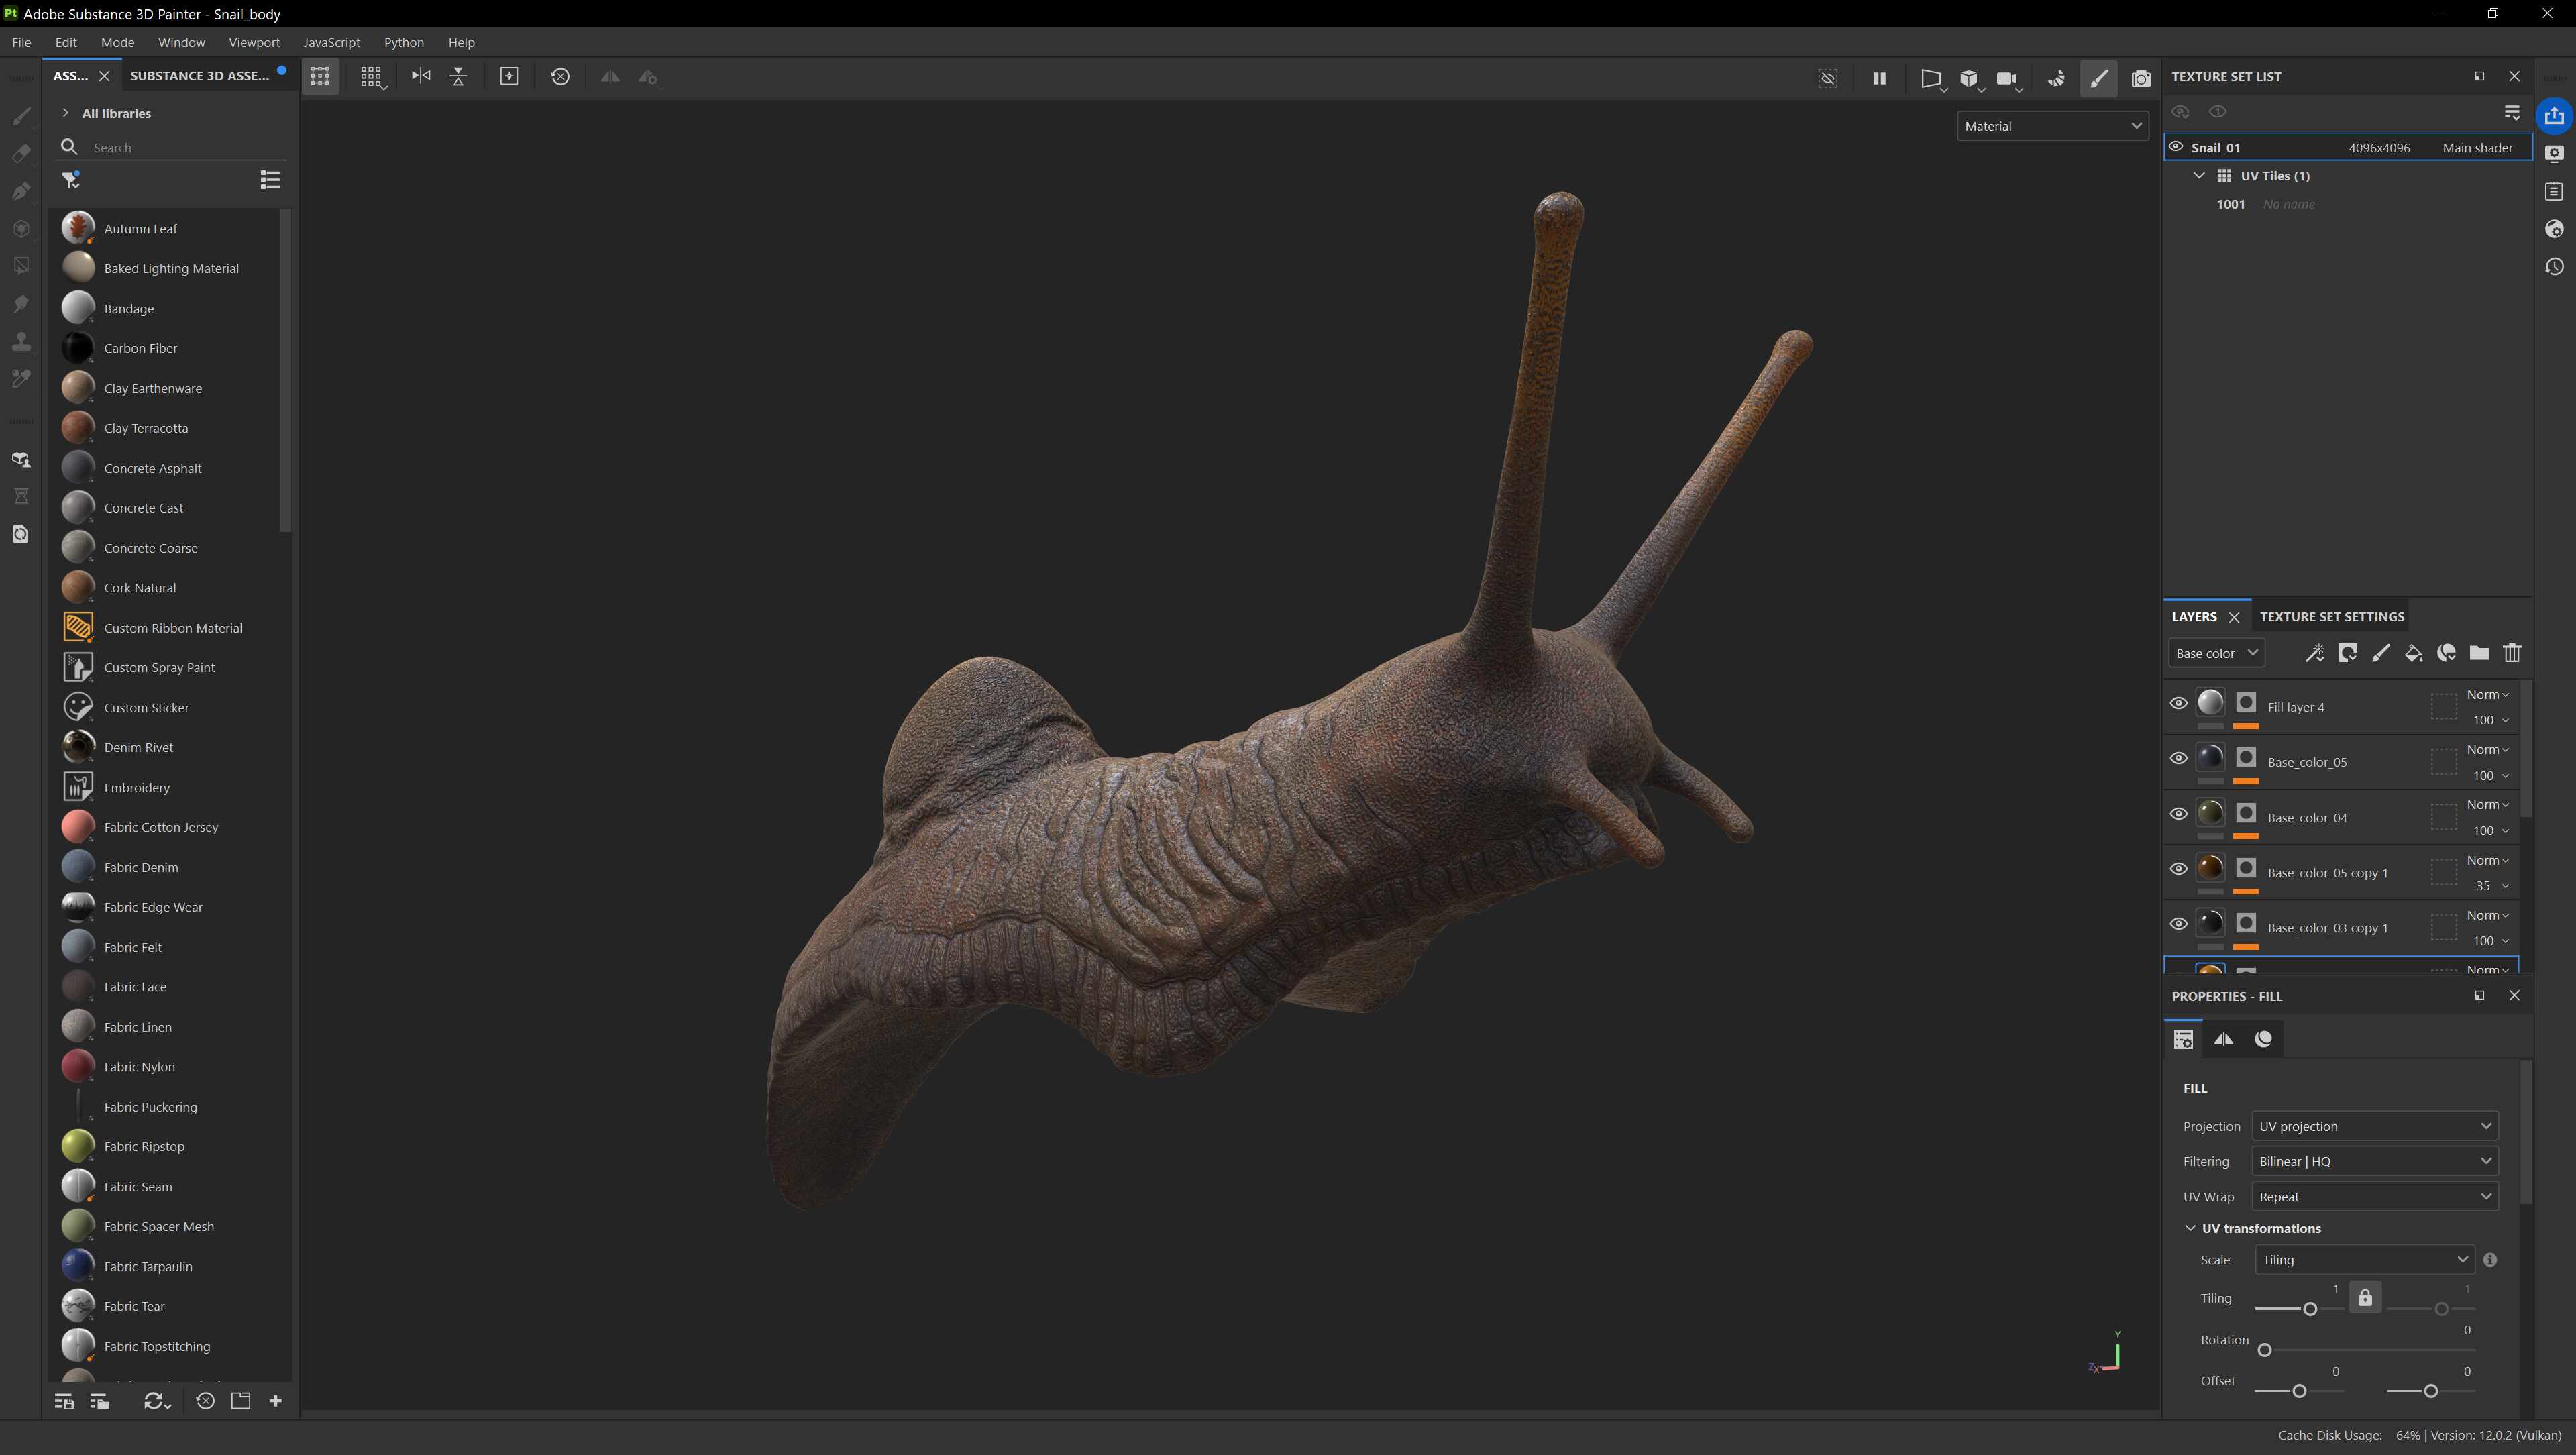This screenshot has width=2576, height=1455.
Task: Expand All libraries
Action: [66, 113]
